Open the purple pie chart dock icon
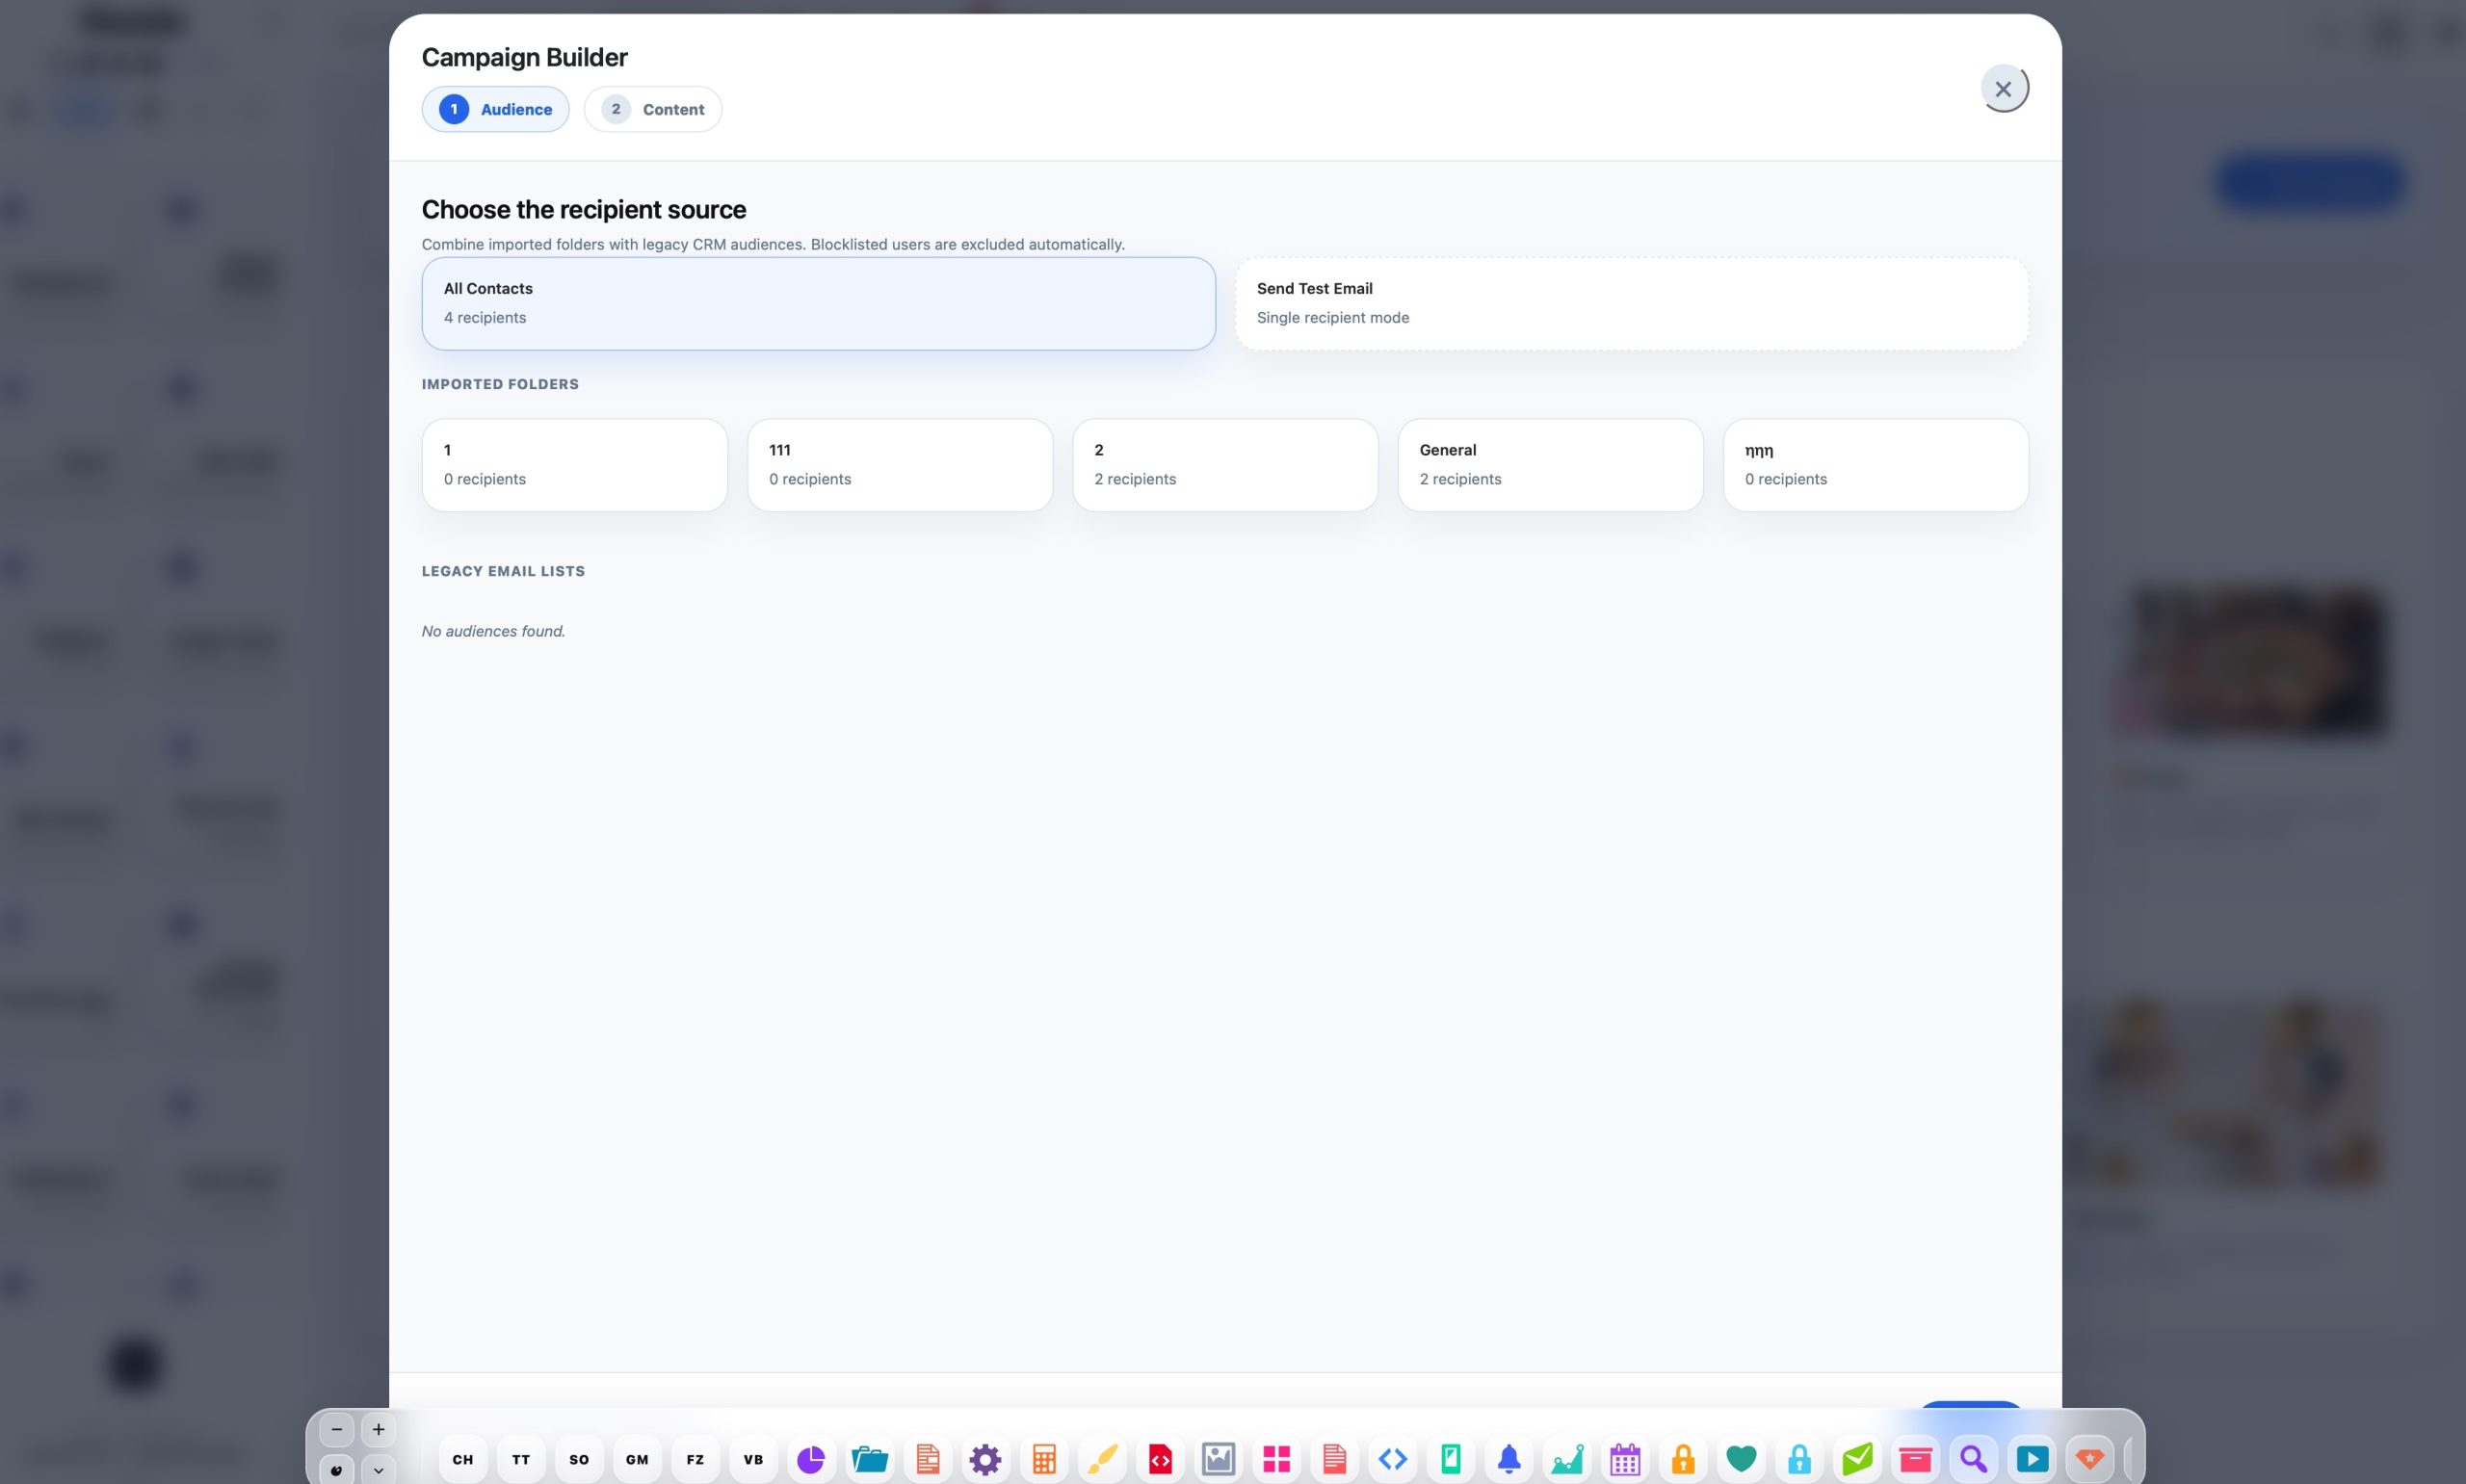 point(811,1459)
